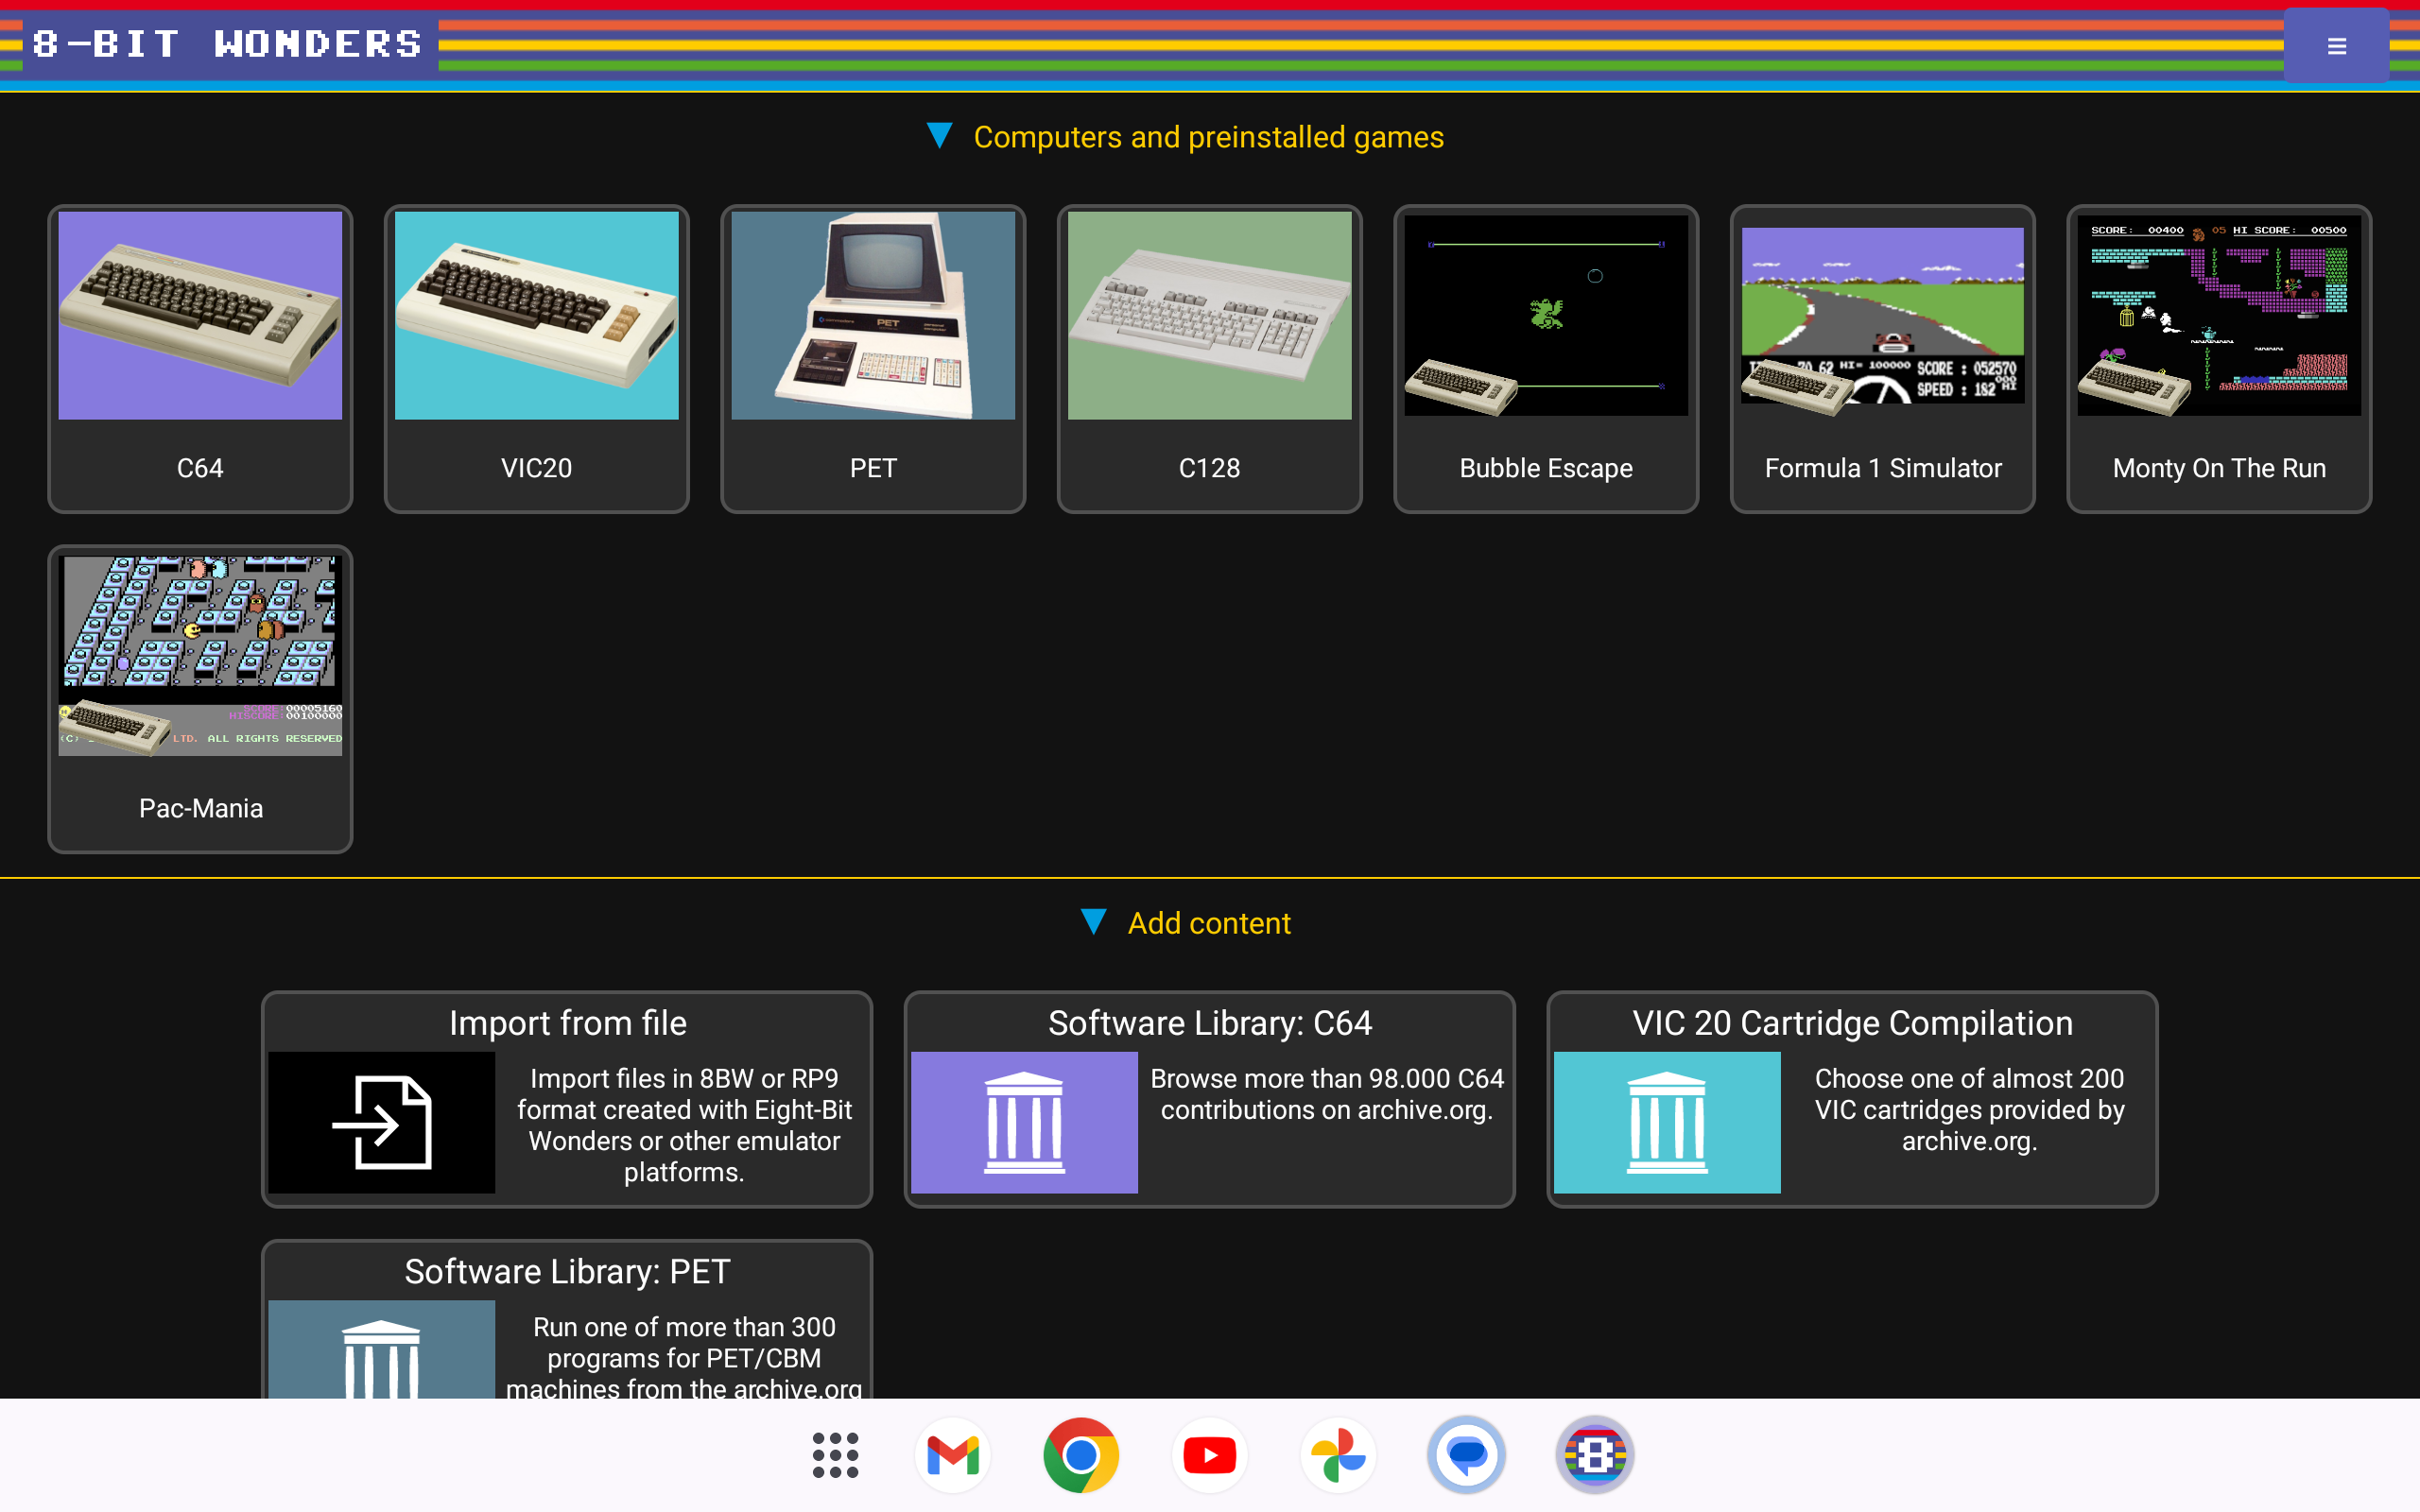Start the VIC20 computer
Image resolution: width=2420 pixels, height=1512 pixels.
pos(536,358)
